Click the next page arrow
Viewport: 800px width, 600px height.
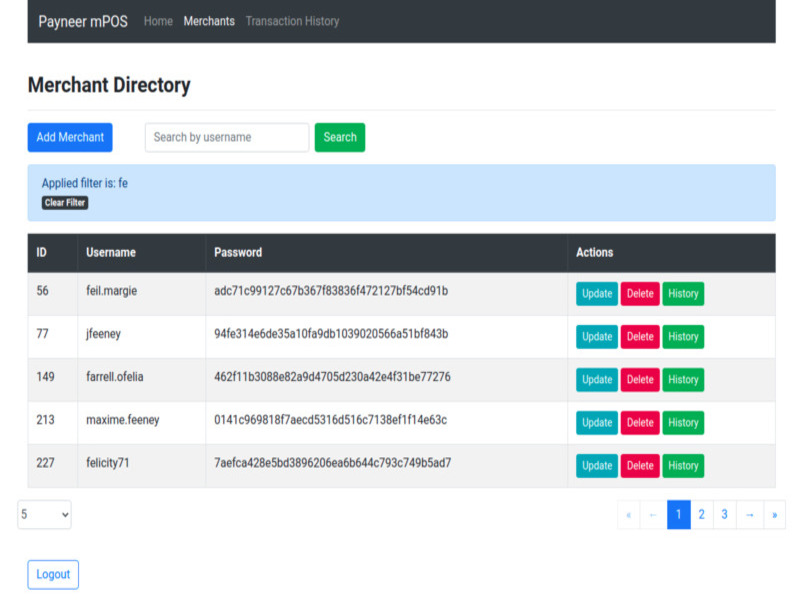coord(750,514)
